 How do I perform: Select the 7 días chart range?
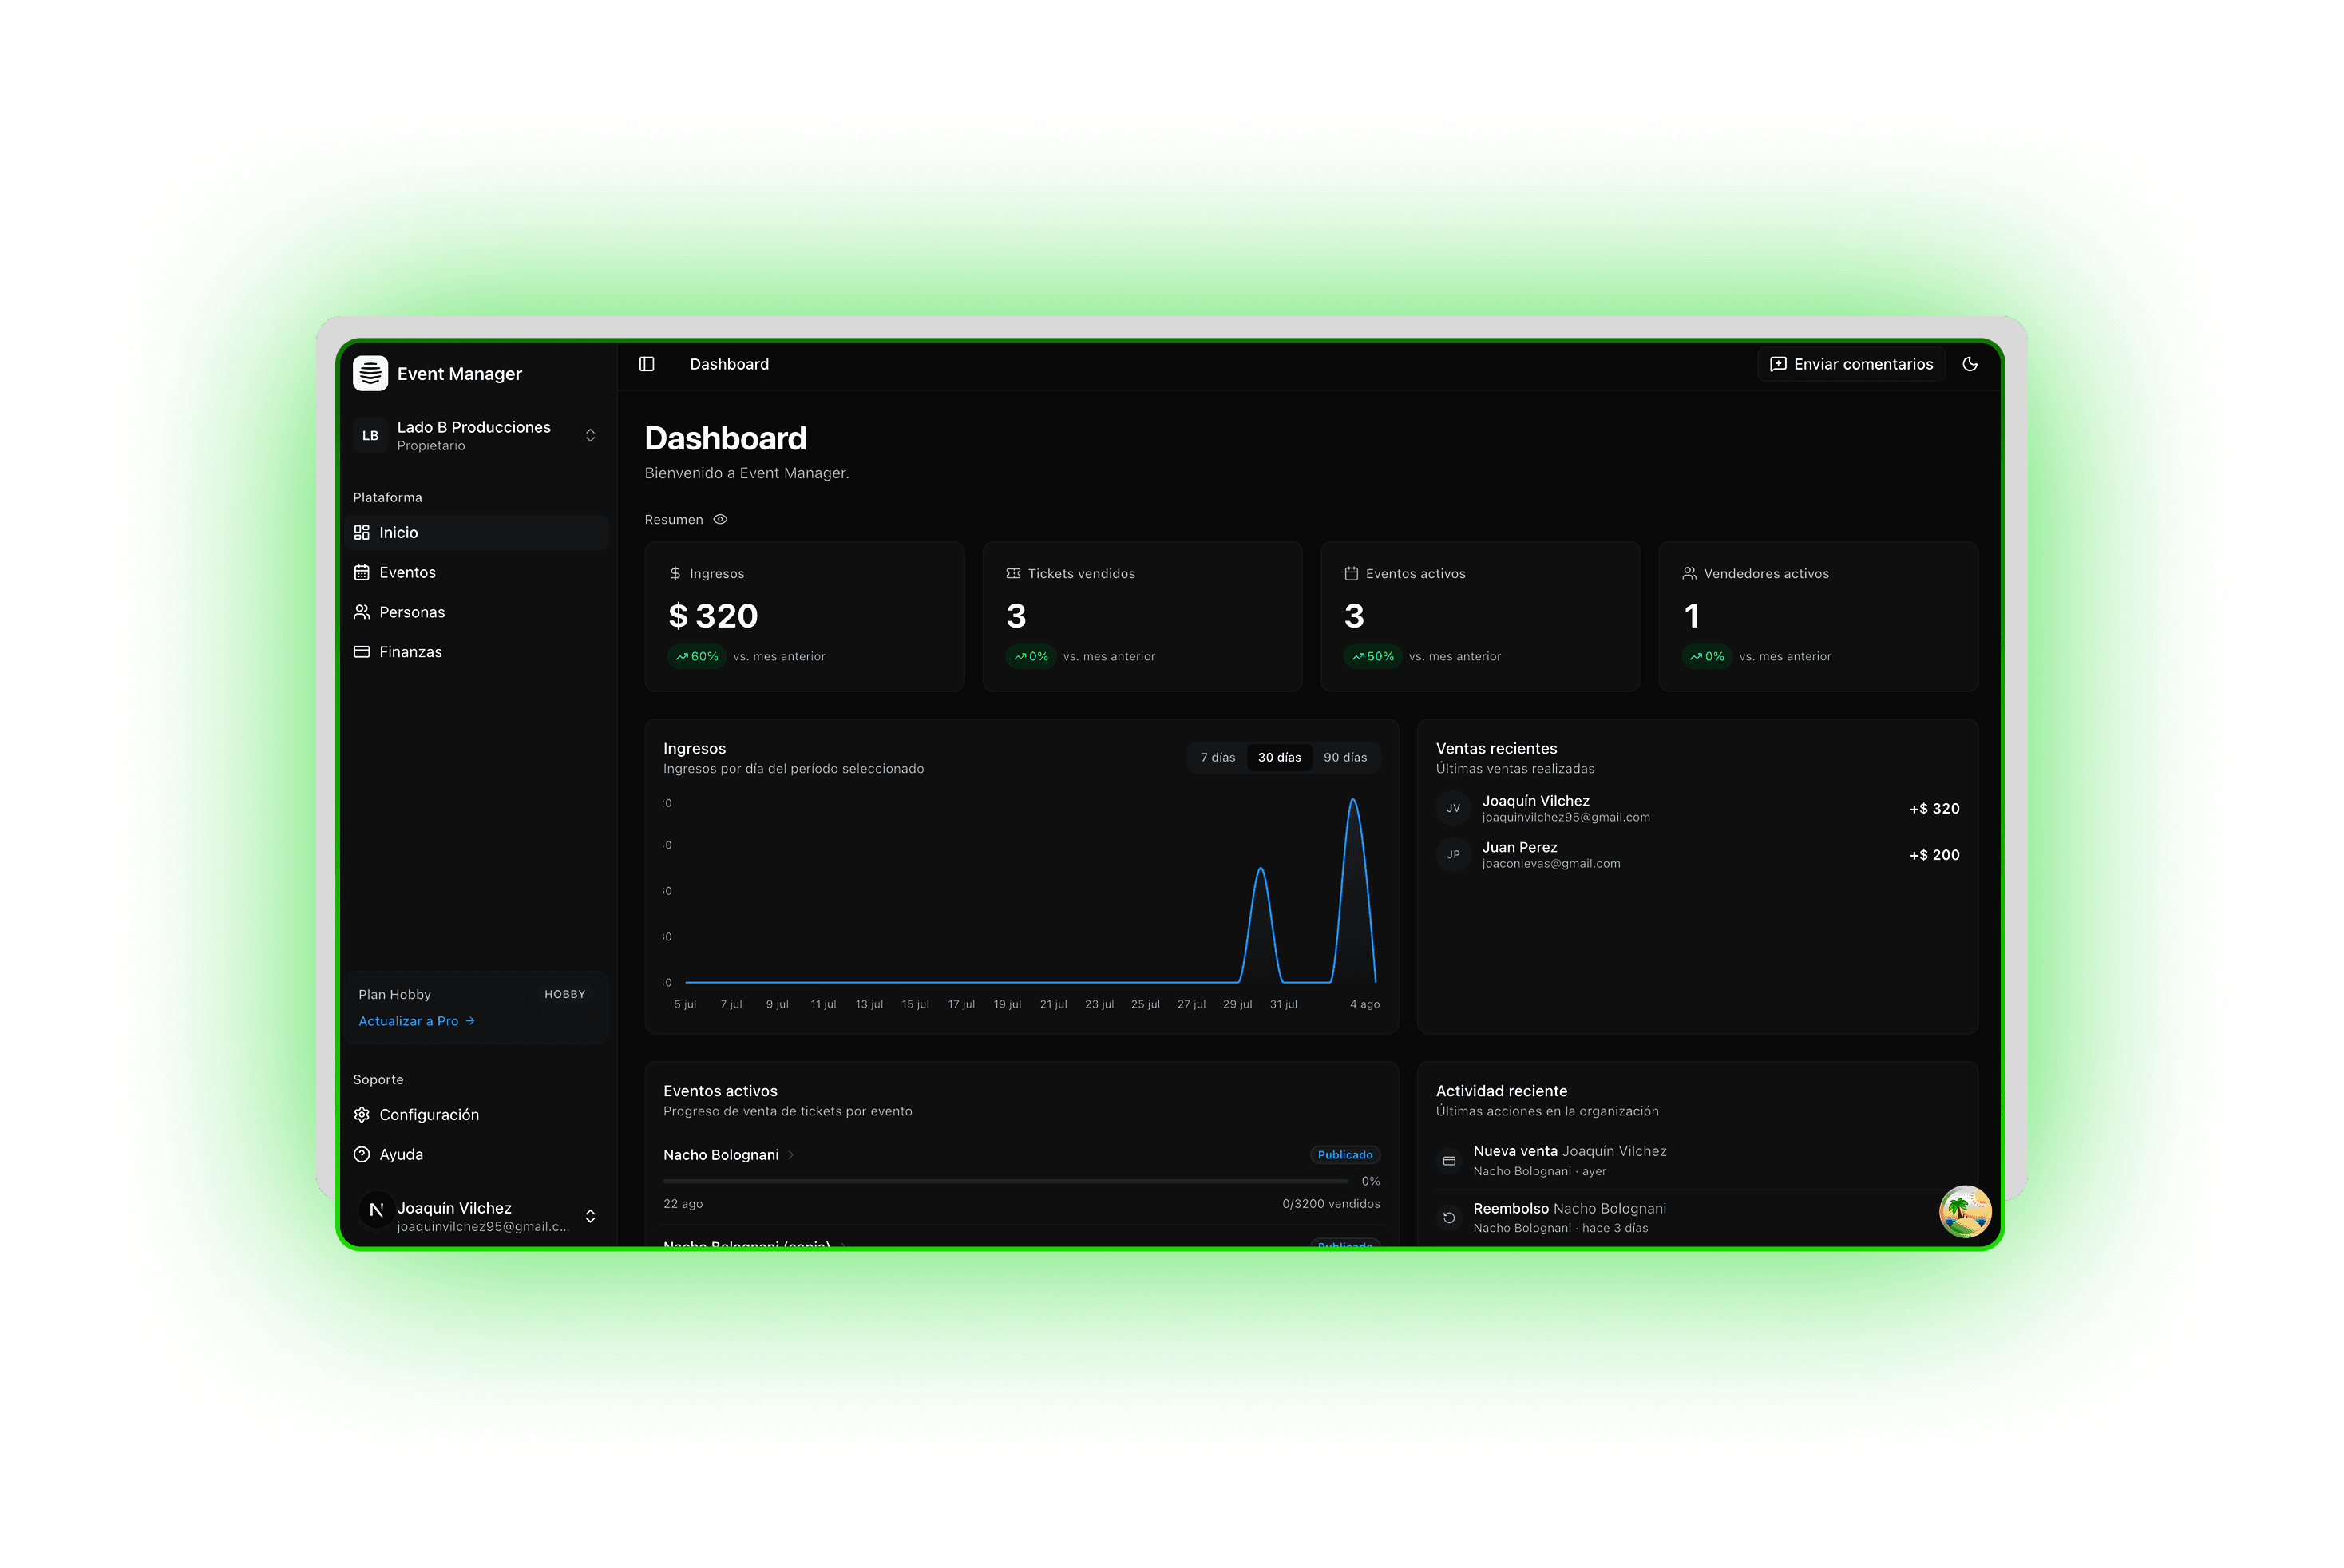1218,758
